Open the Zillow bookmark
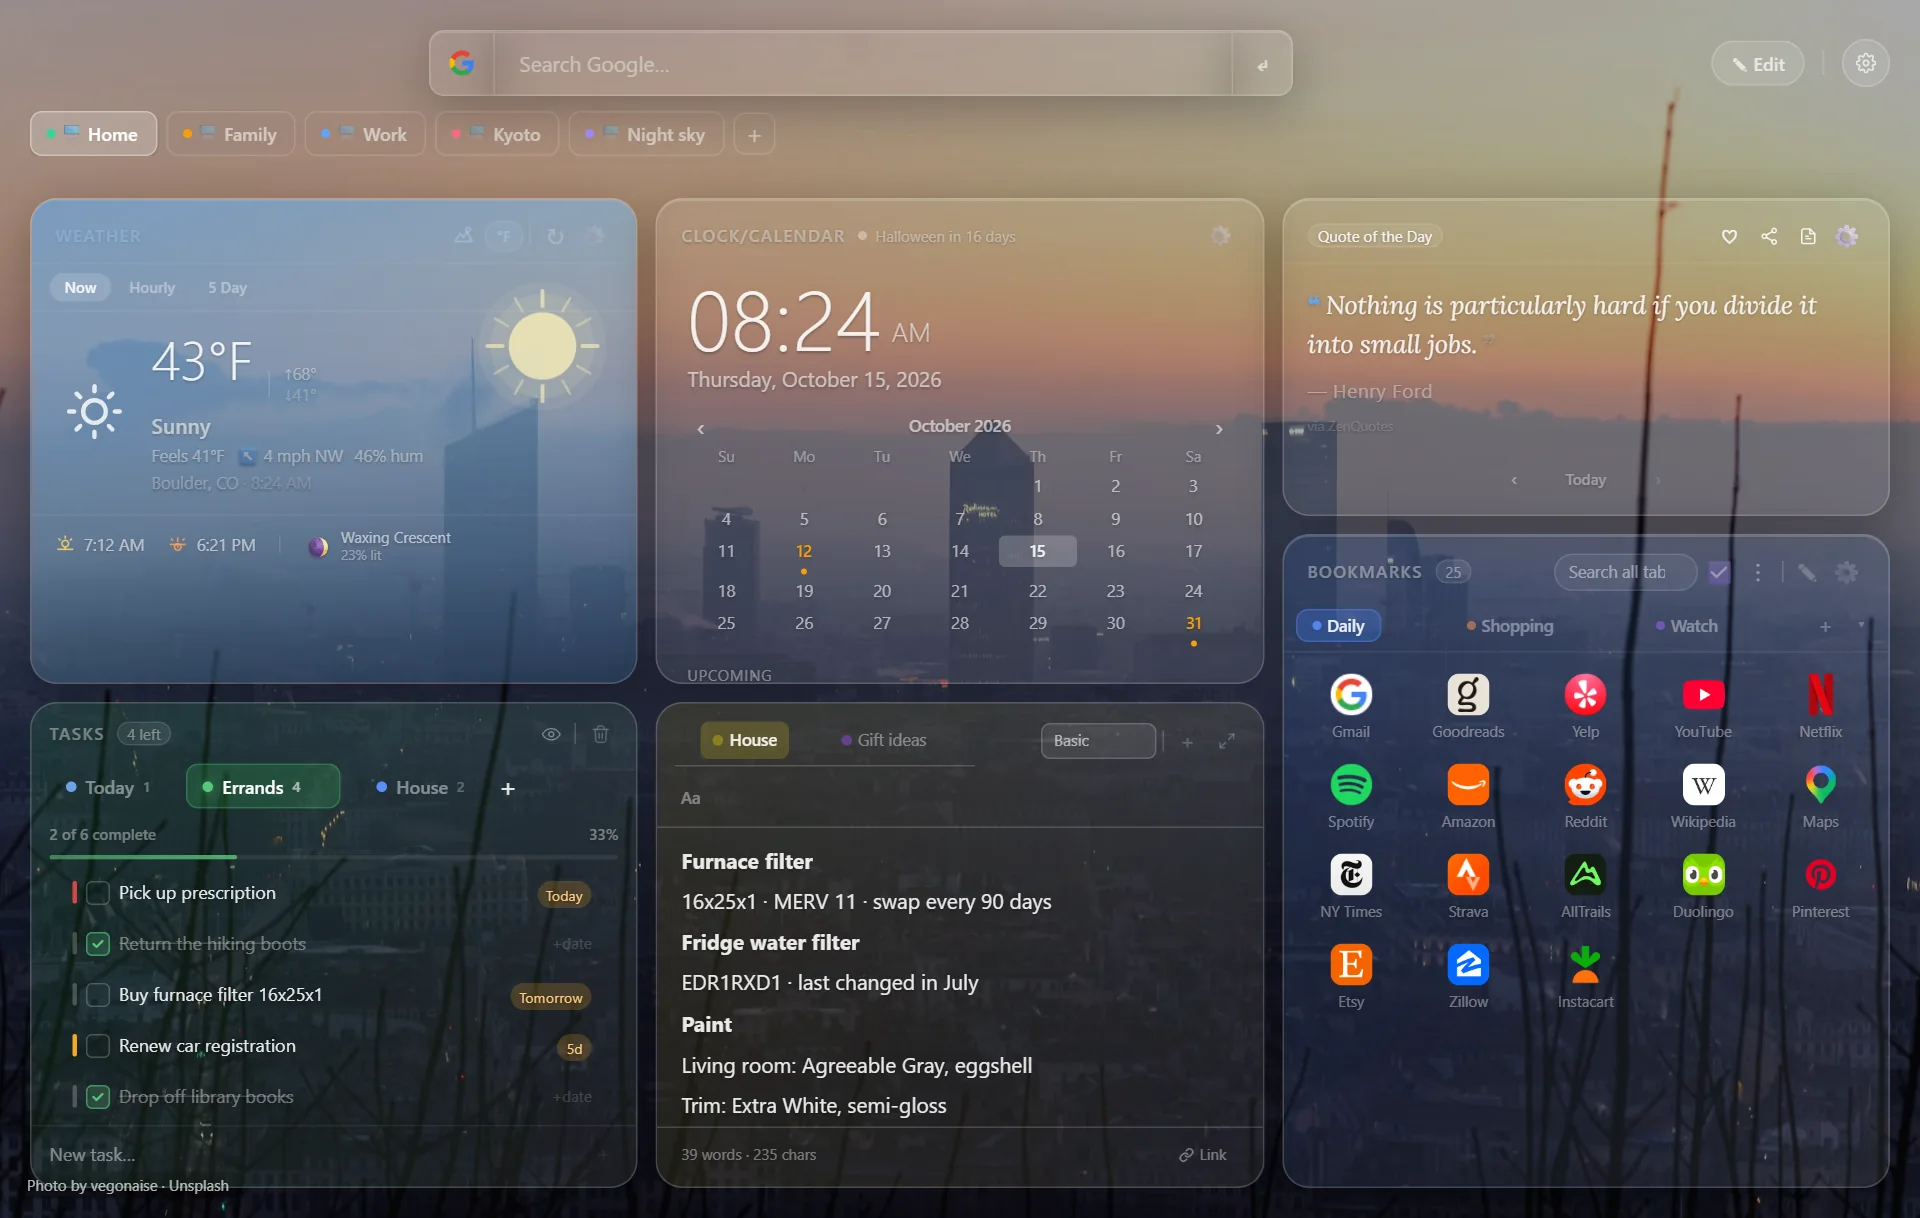The height and width of the screenshot is (1218, 1920). tap(1467, 976)
